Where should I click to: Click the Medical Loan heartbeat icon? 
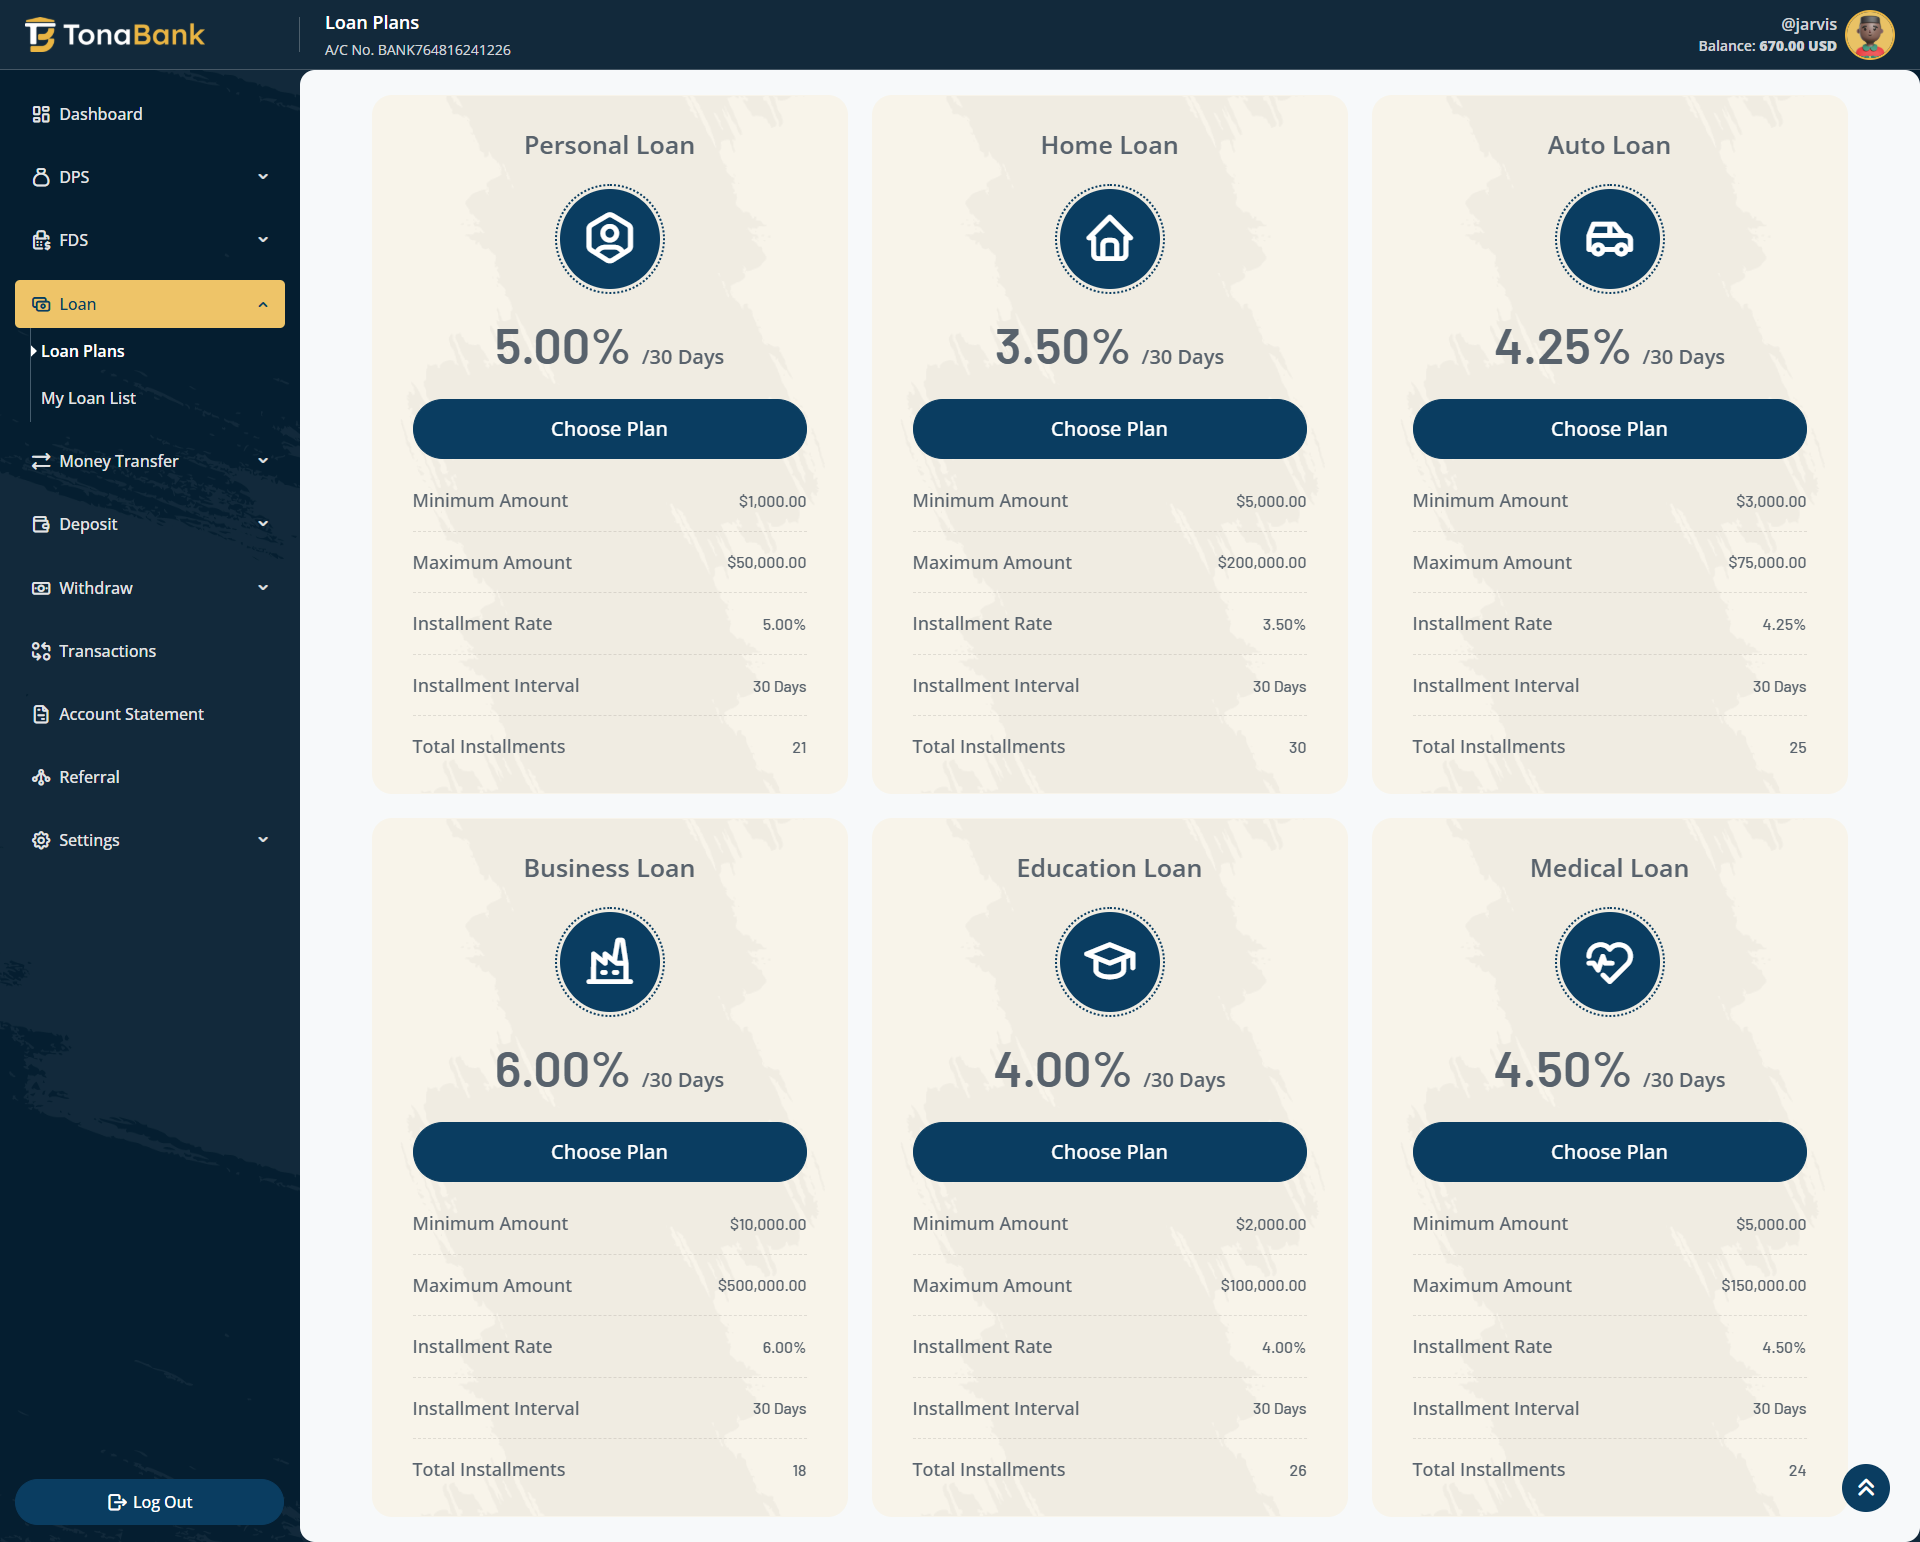1609,962
